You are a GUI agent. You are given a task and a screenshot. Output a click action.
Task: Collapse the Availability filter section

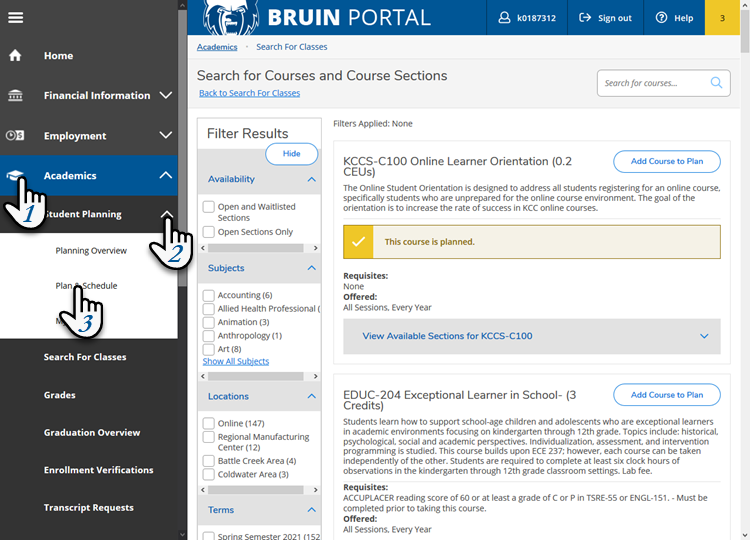(x=311, y=179)
